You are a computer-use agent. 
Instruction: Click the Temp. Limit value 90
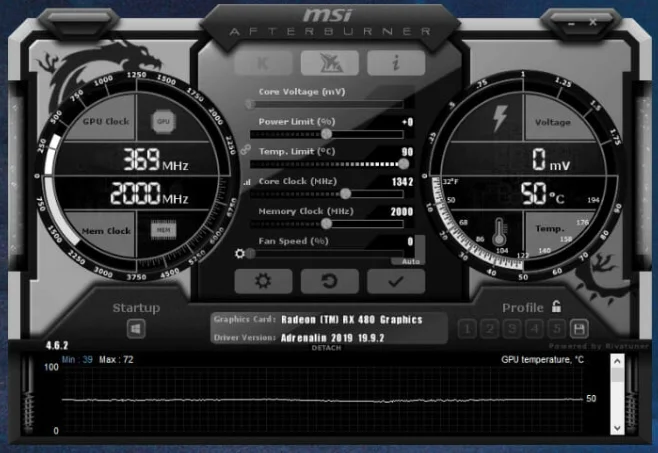(x=407, y=152)
